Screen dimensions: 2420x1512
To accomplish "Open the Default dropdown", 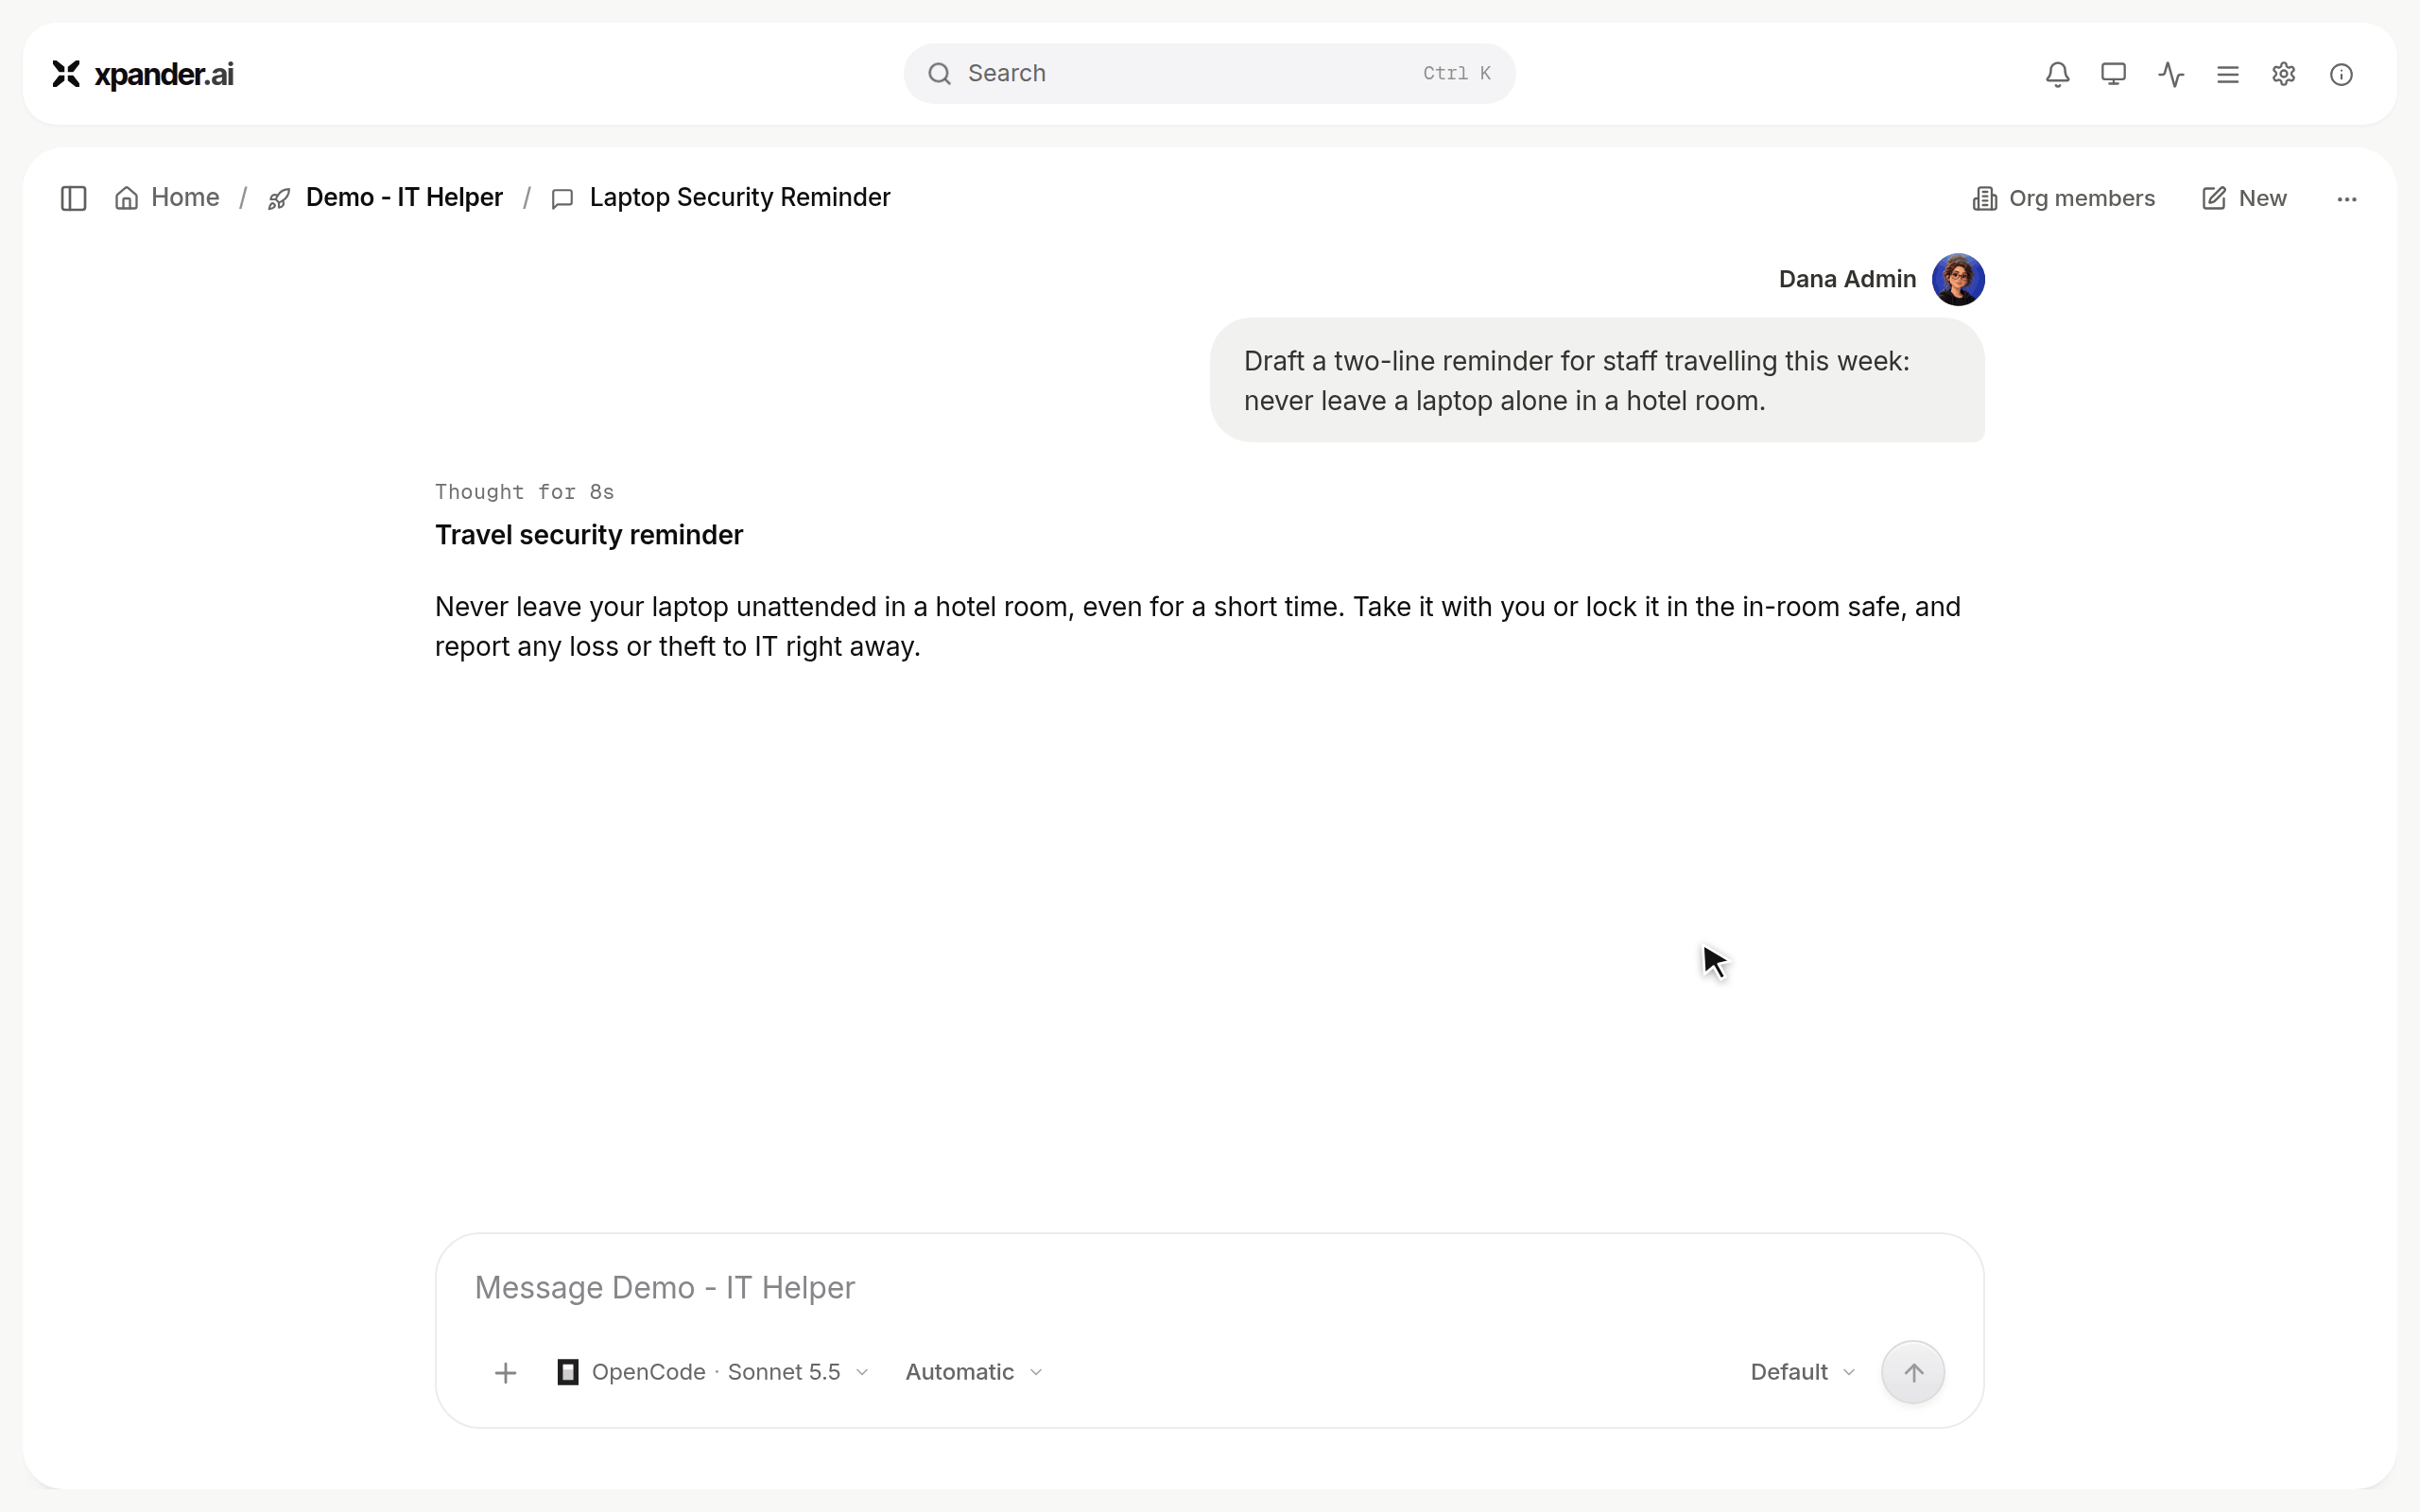I will click(x=1803, y=1372).
